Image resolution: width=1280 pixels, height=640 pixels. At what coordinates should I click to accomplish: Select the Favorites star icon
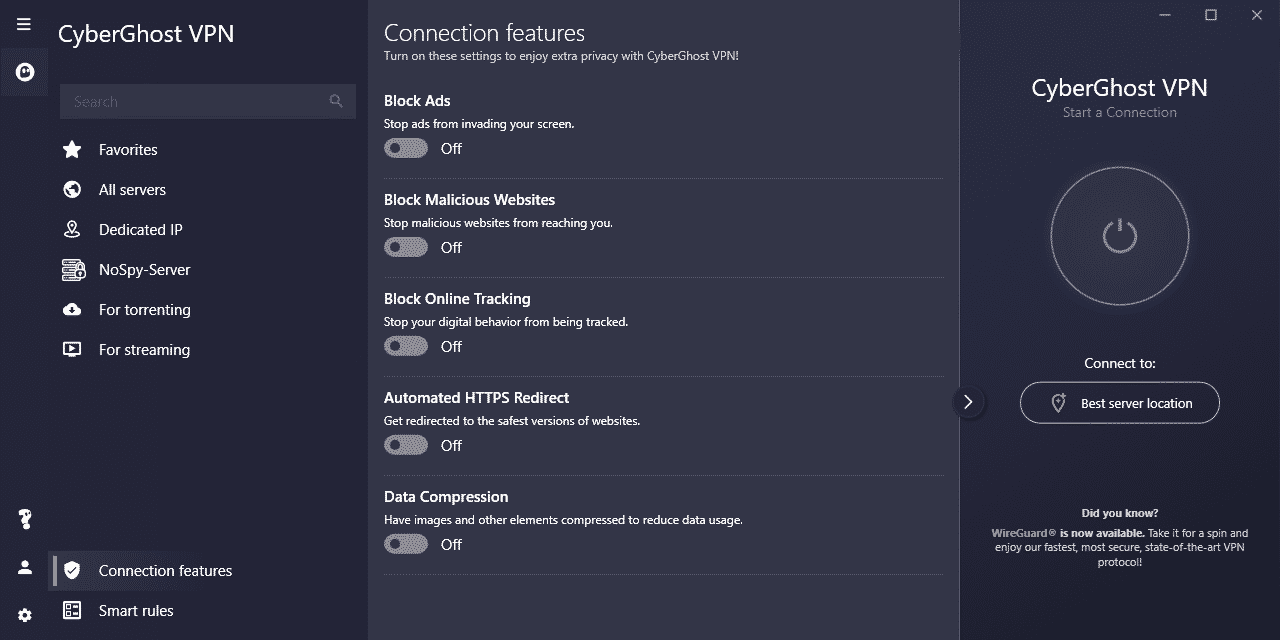[x=71, y=149]
